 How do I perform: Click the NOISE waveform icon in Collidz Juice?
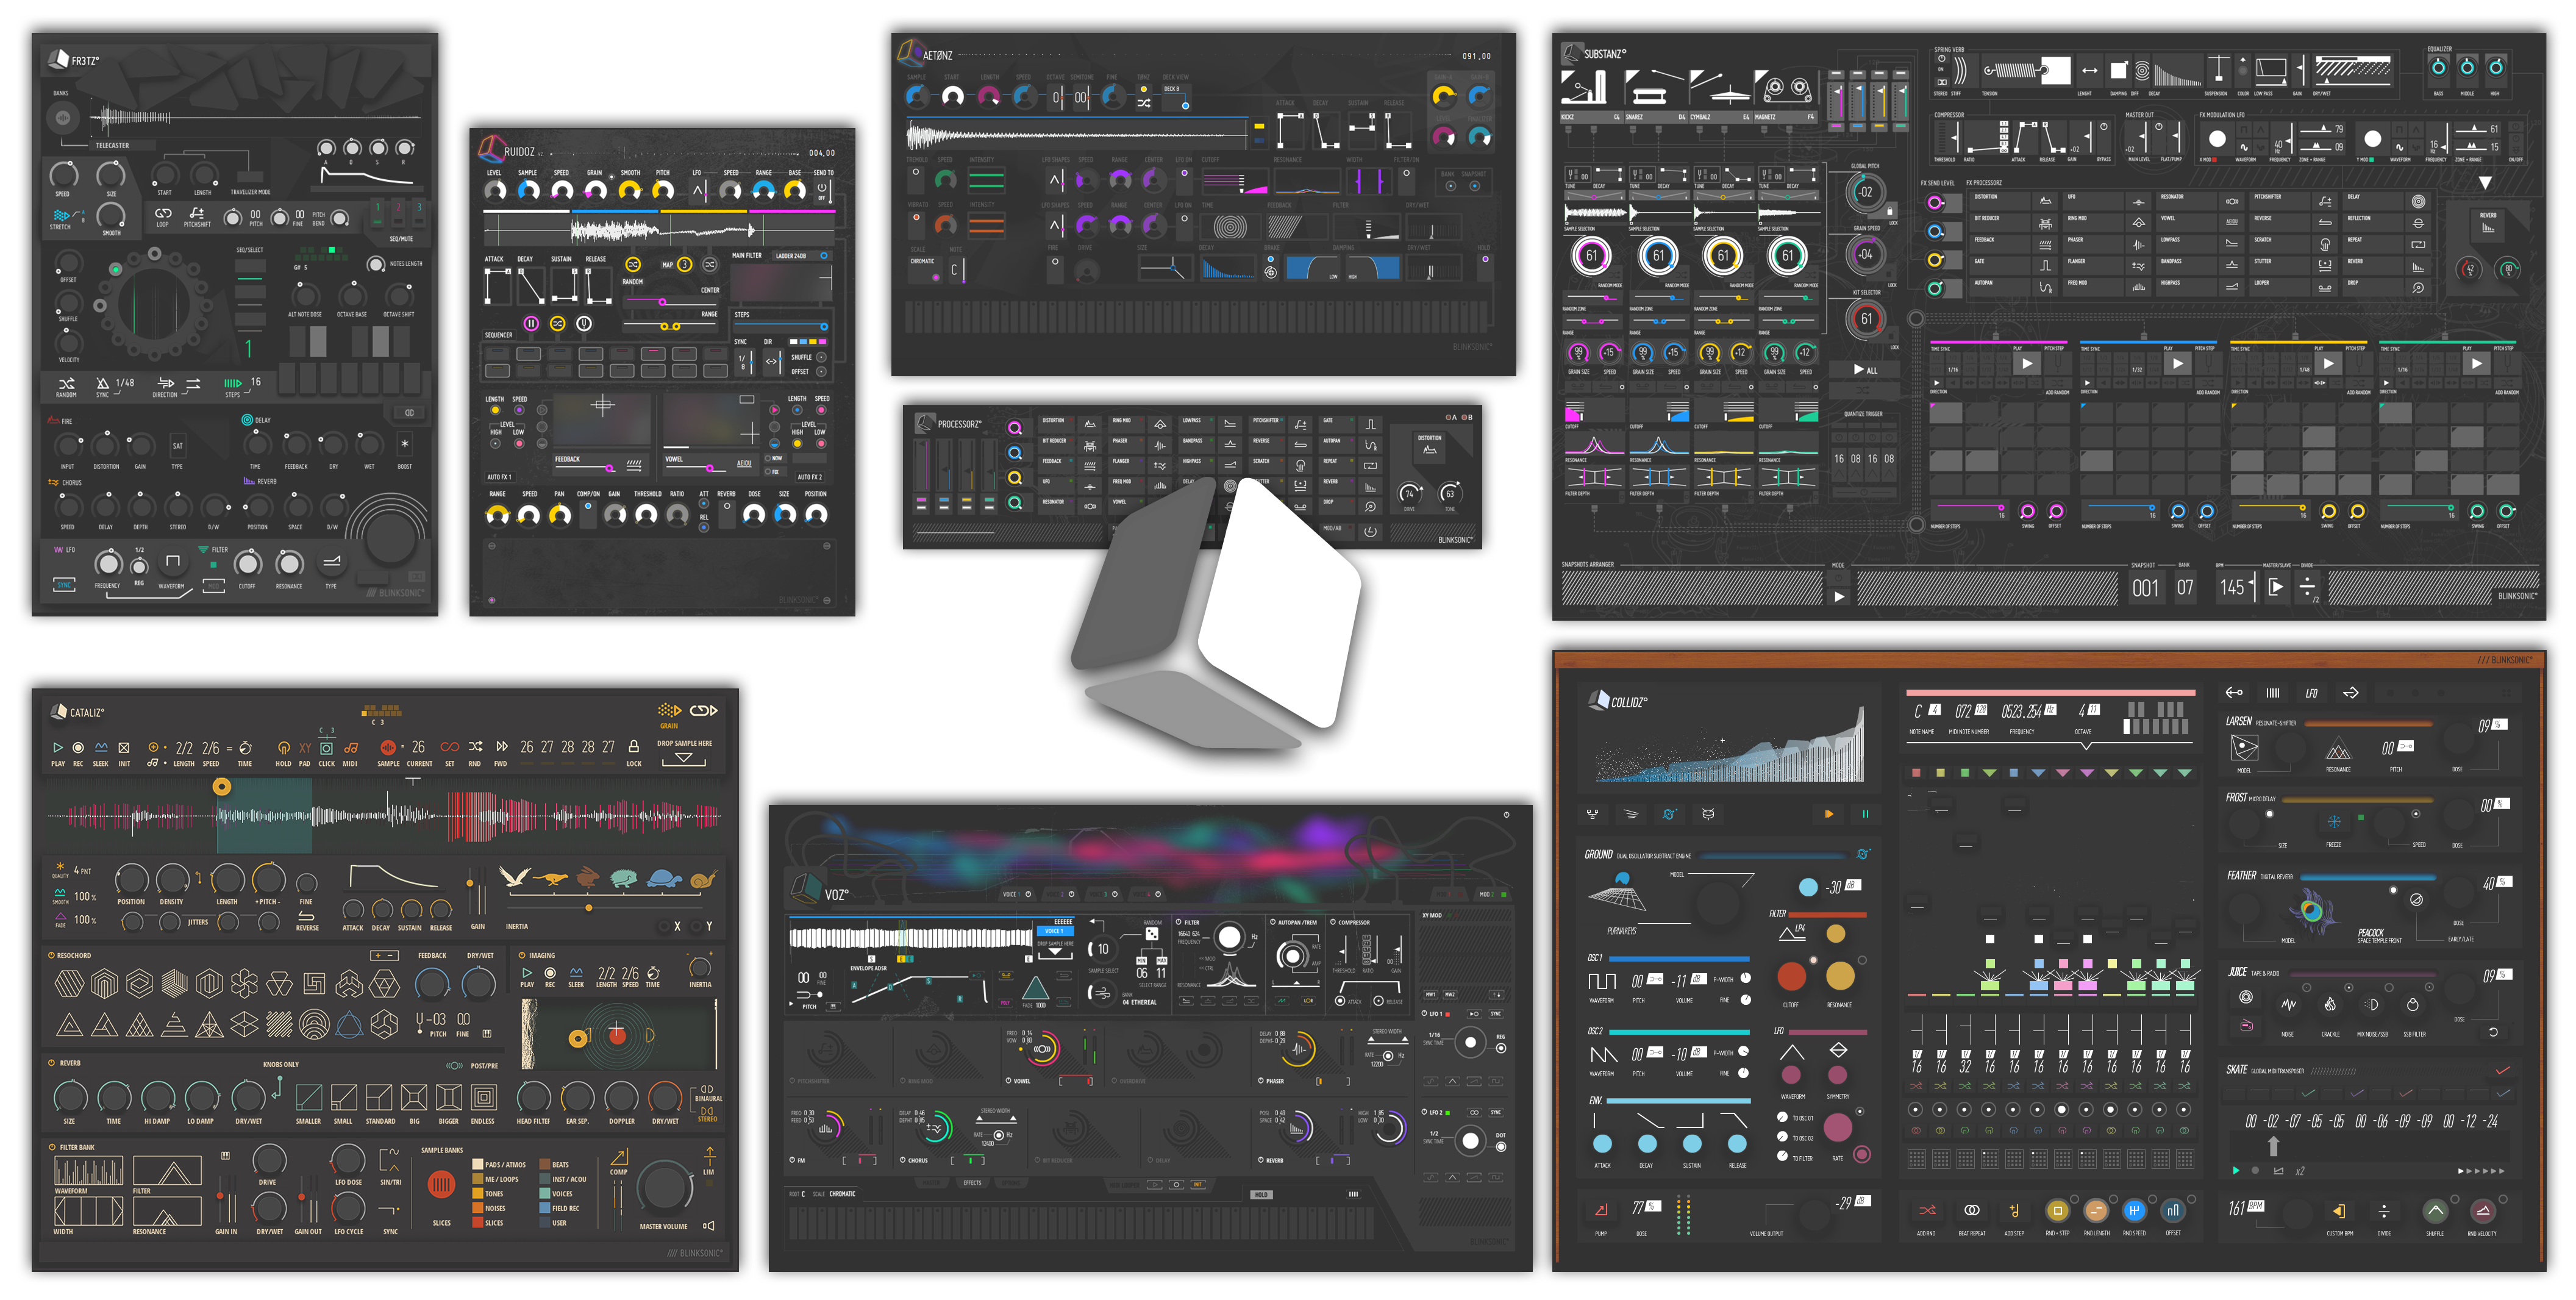(x=2288, y=1004)
